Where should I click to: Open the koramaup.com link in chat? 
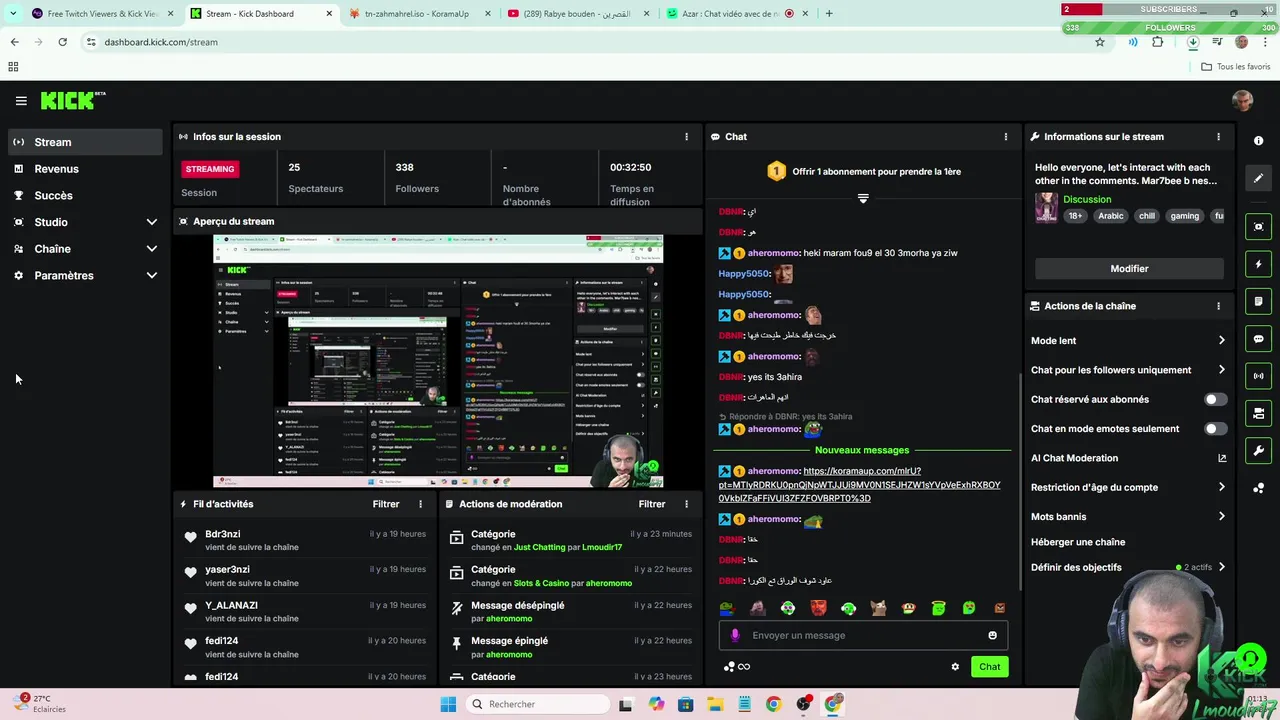859,485
